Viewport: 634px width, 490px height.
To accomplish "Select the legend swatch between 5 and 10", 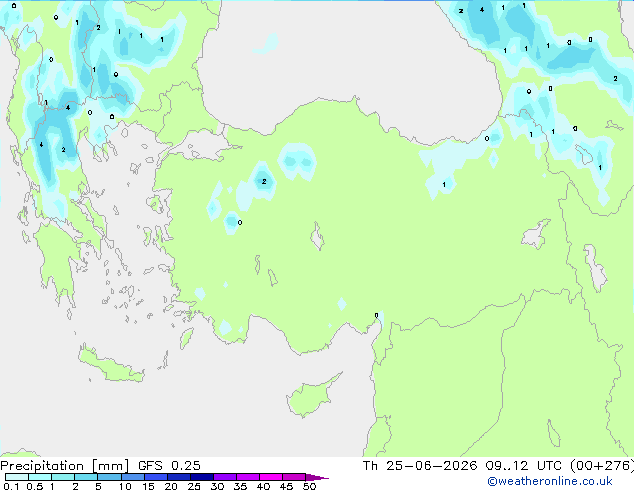I will tap(109, 477).
